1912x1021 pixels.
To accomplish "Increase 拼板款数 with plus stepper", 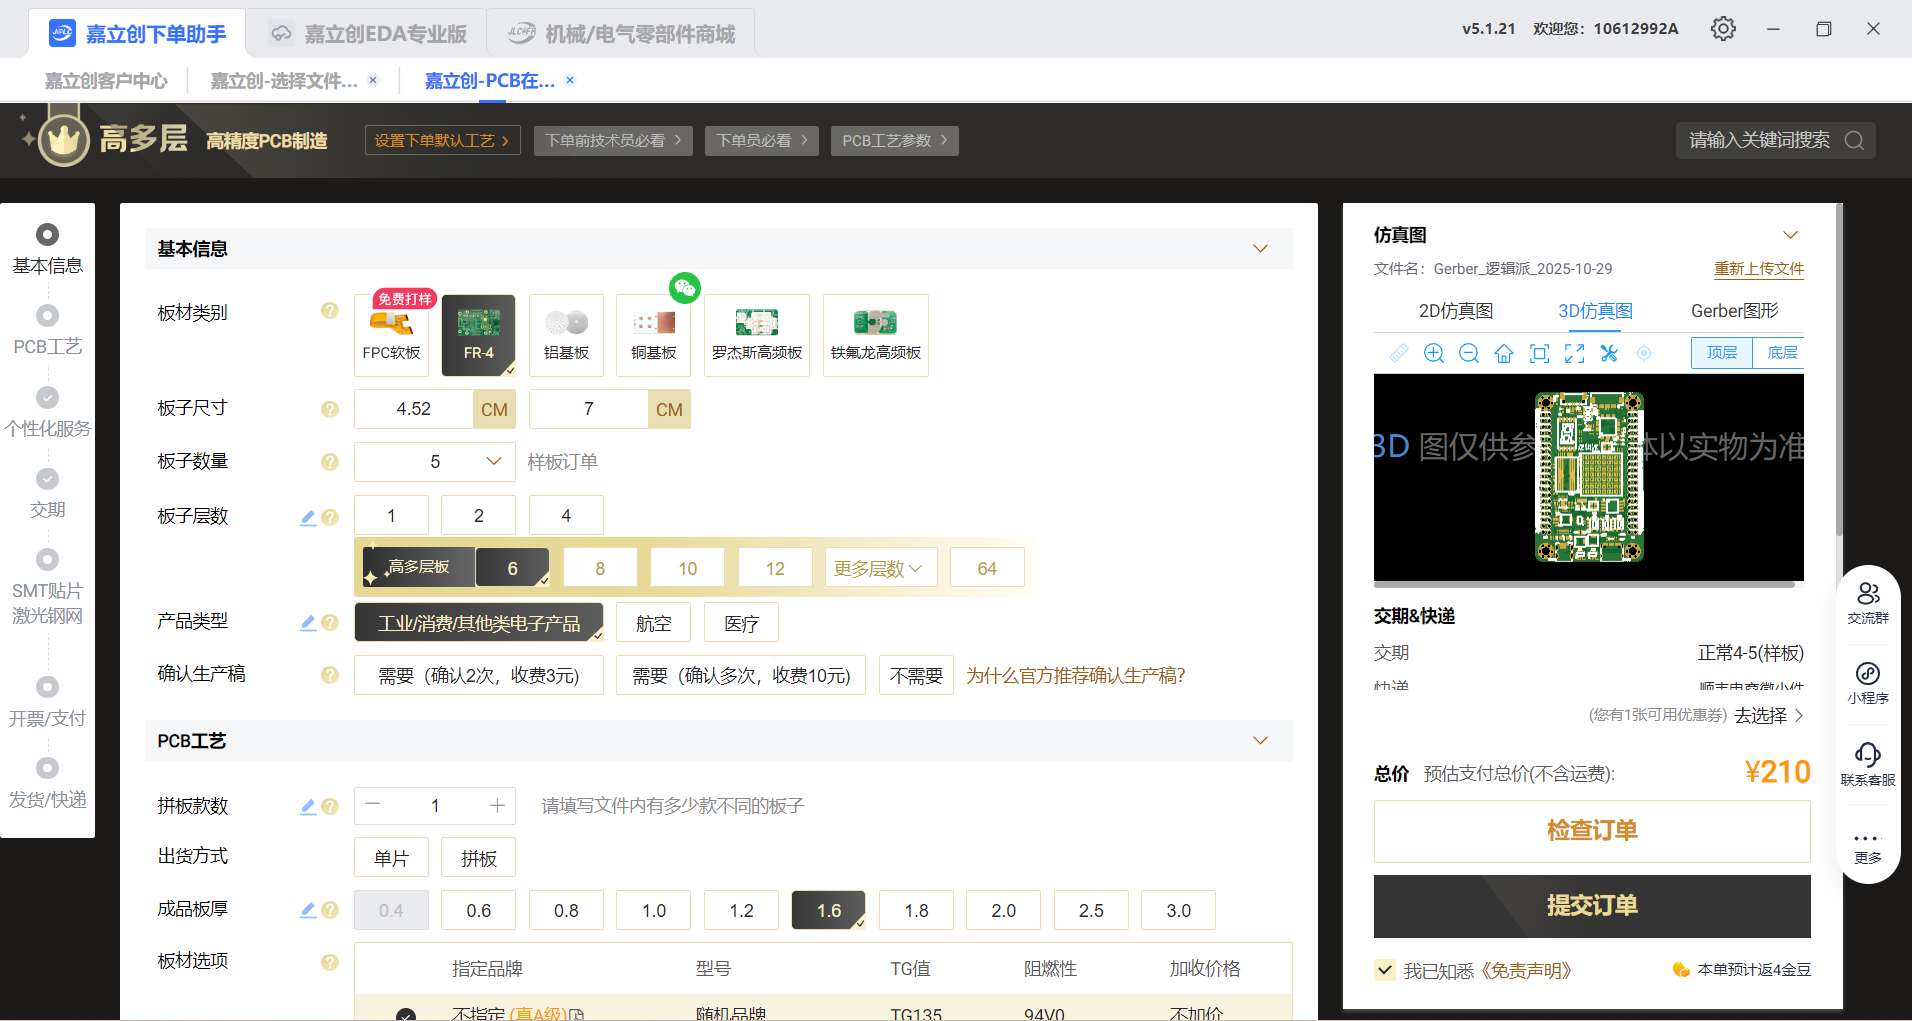I will click(497, 806).
